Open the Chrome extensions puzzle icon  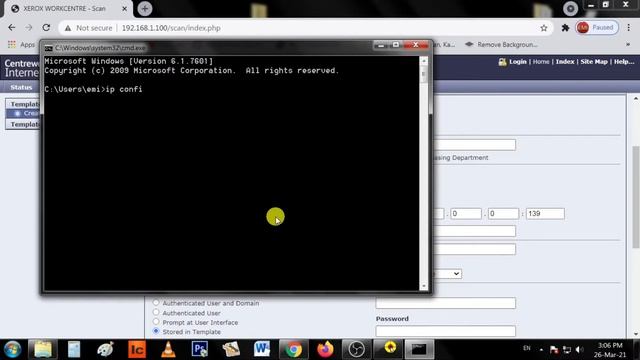[565, 28]
